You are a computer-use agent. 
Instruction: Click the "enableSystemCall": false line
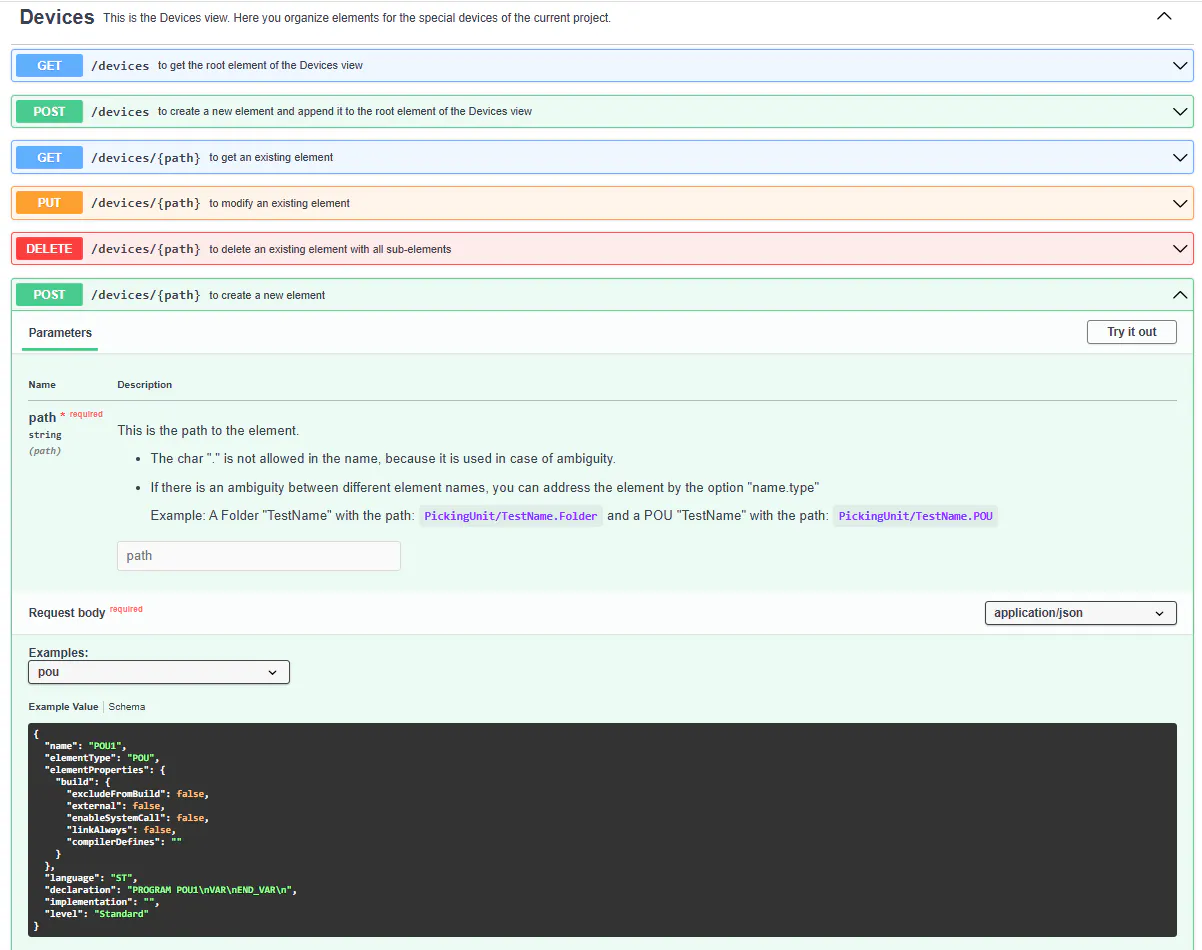137,818
